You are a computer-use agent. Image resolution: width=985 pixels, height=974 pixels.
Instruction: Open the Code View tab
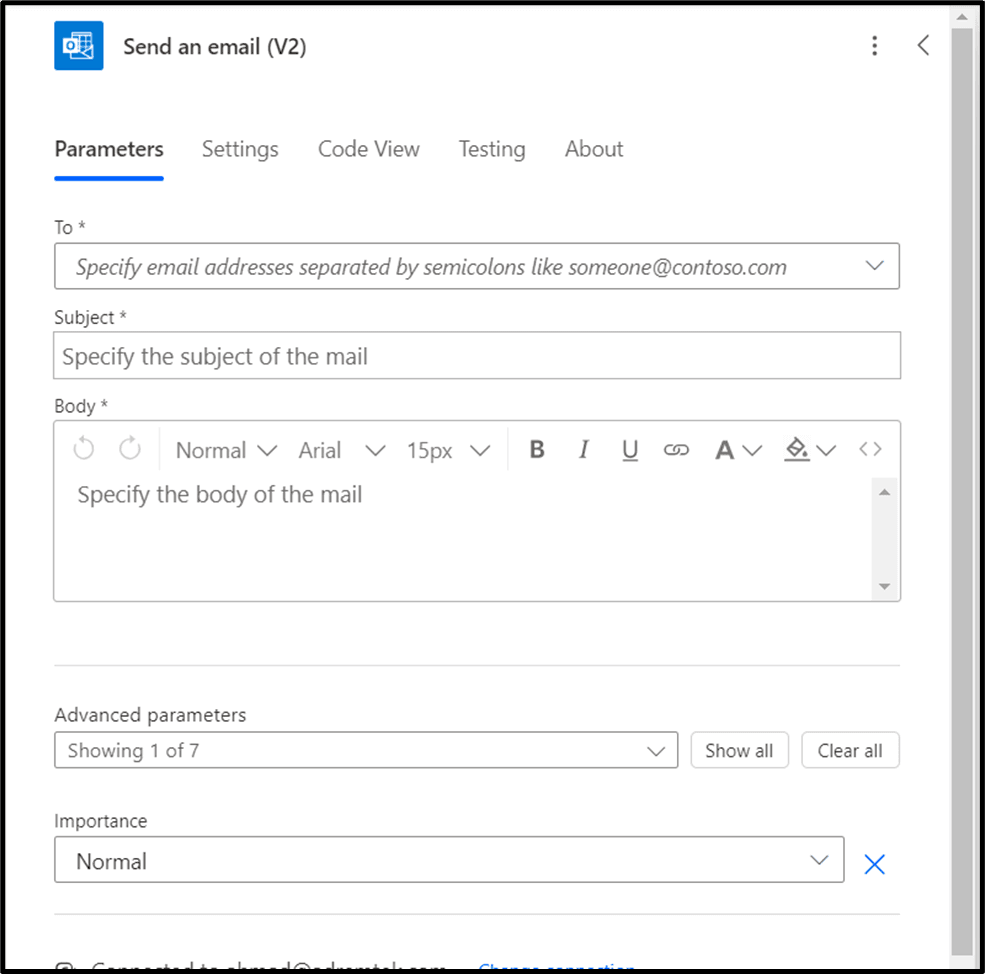pyautogui.click(x=369, y=149)
